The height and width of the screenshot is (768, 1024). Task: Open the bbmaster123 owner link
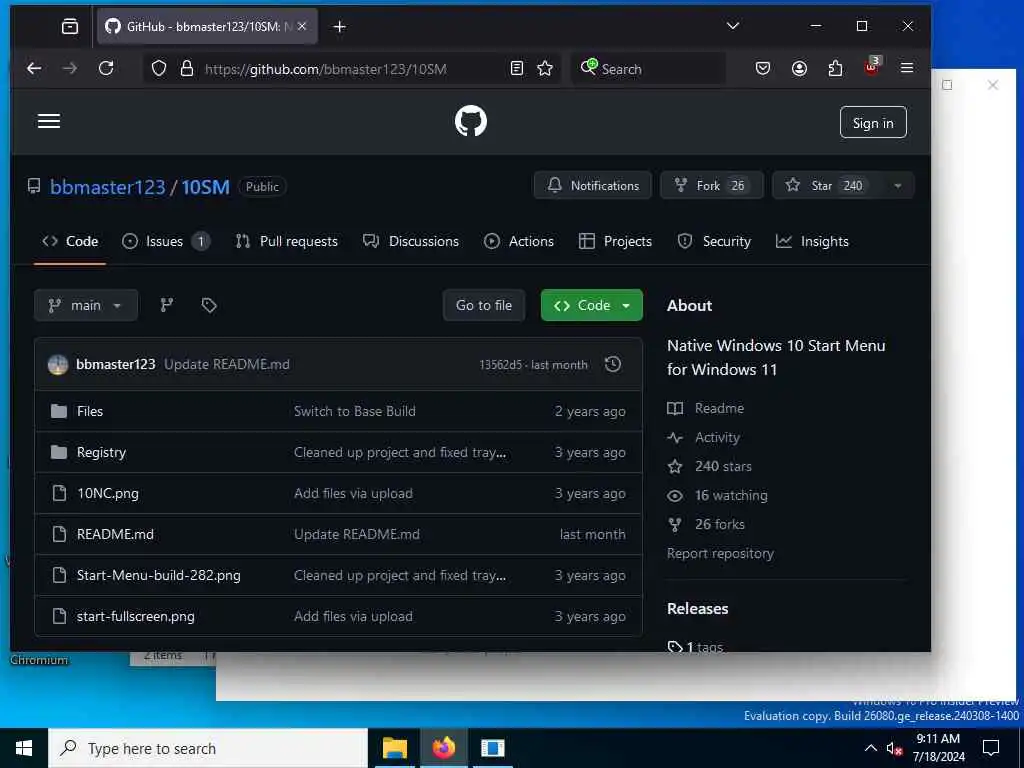tap(108, 187)
